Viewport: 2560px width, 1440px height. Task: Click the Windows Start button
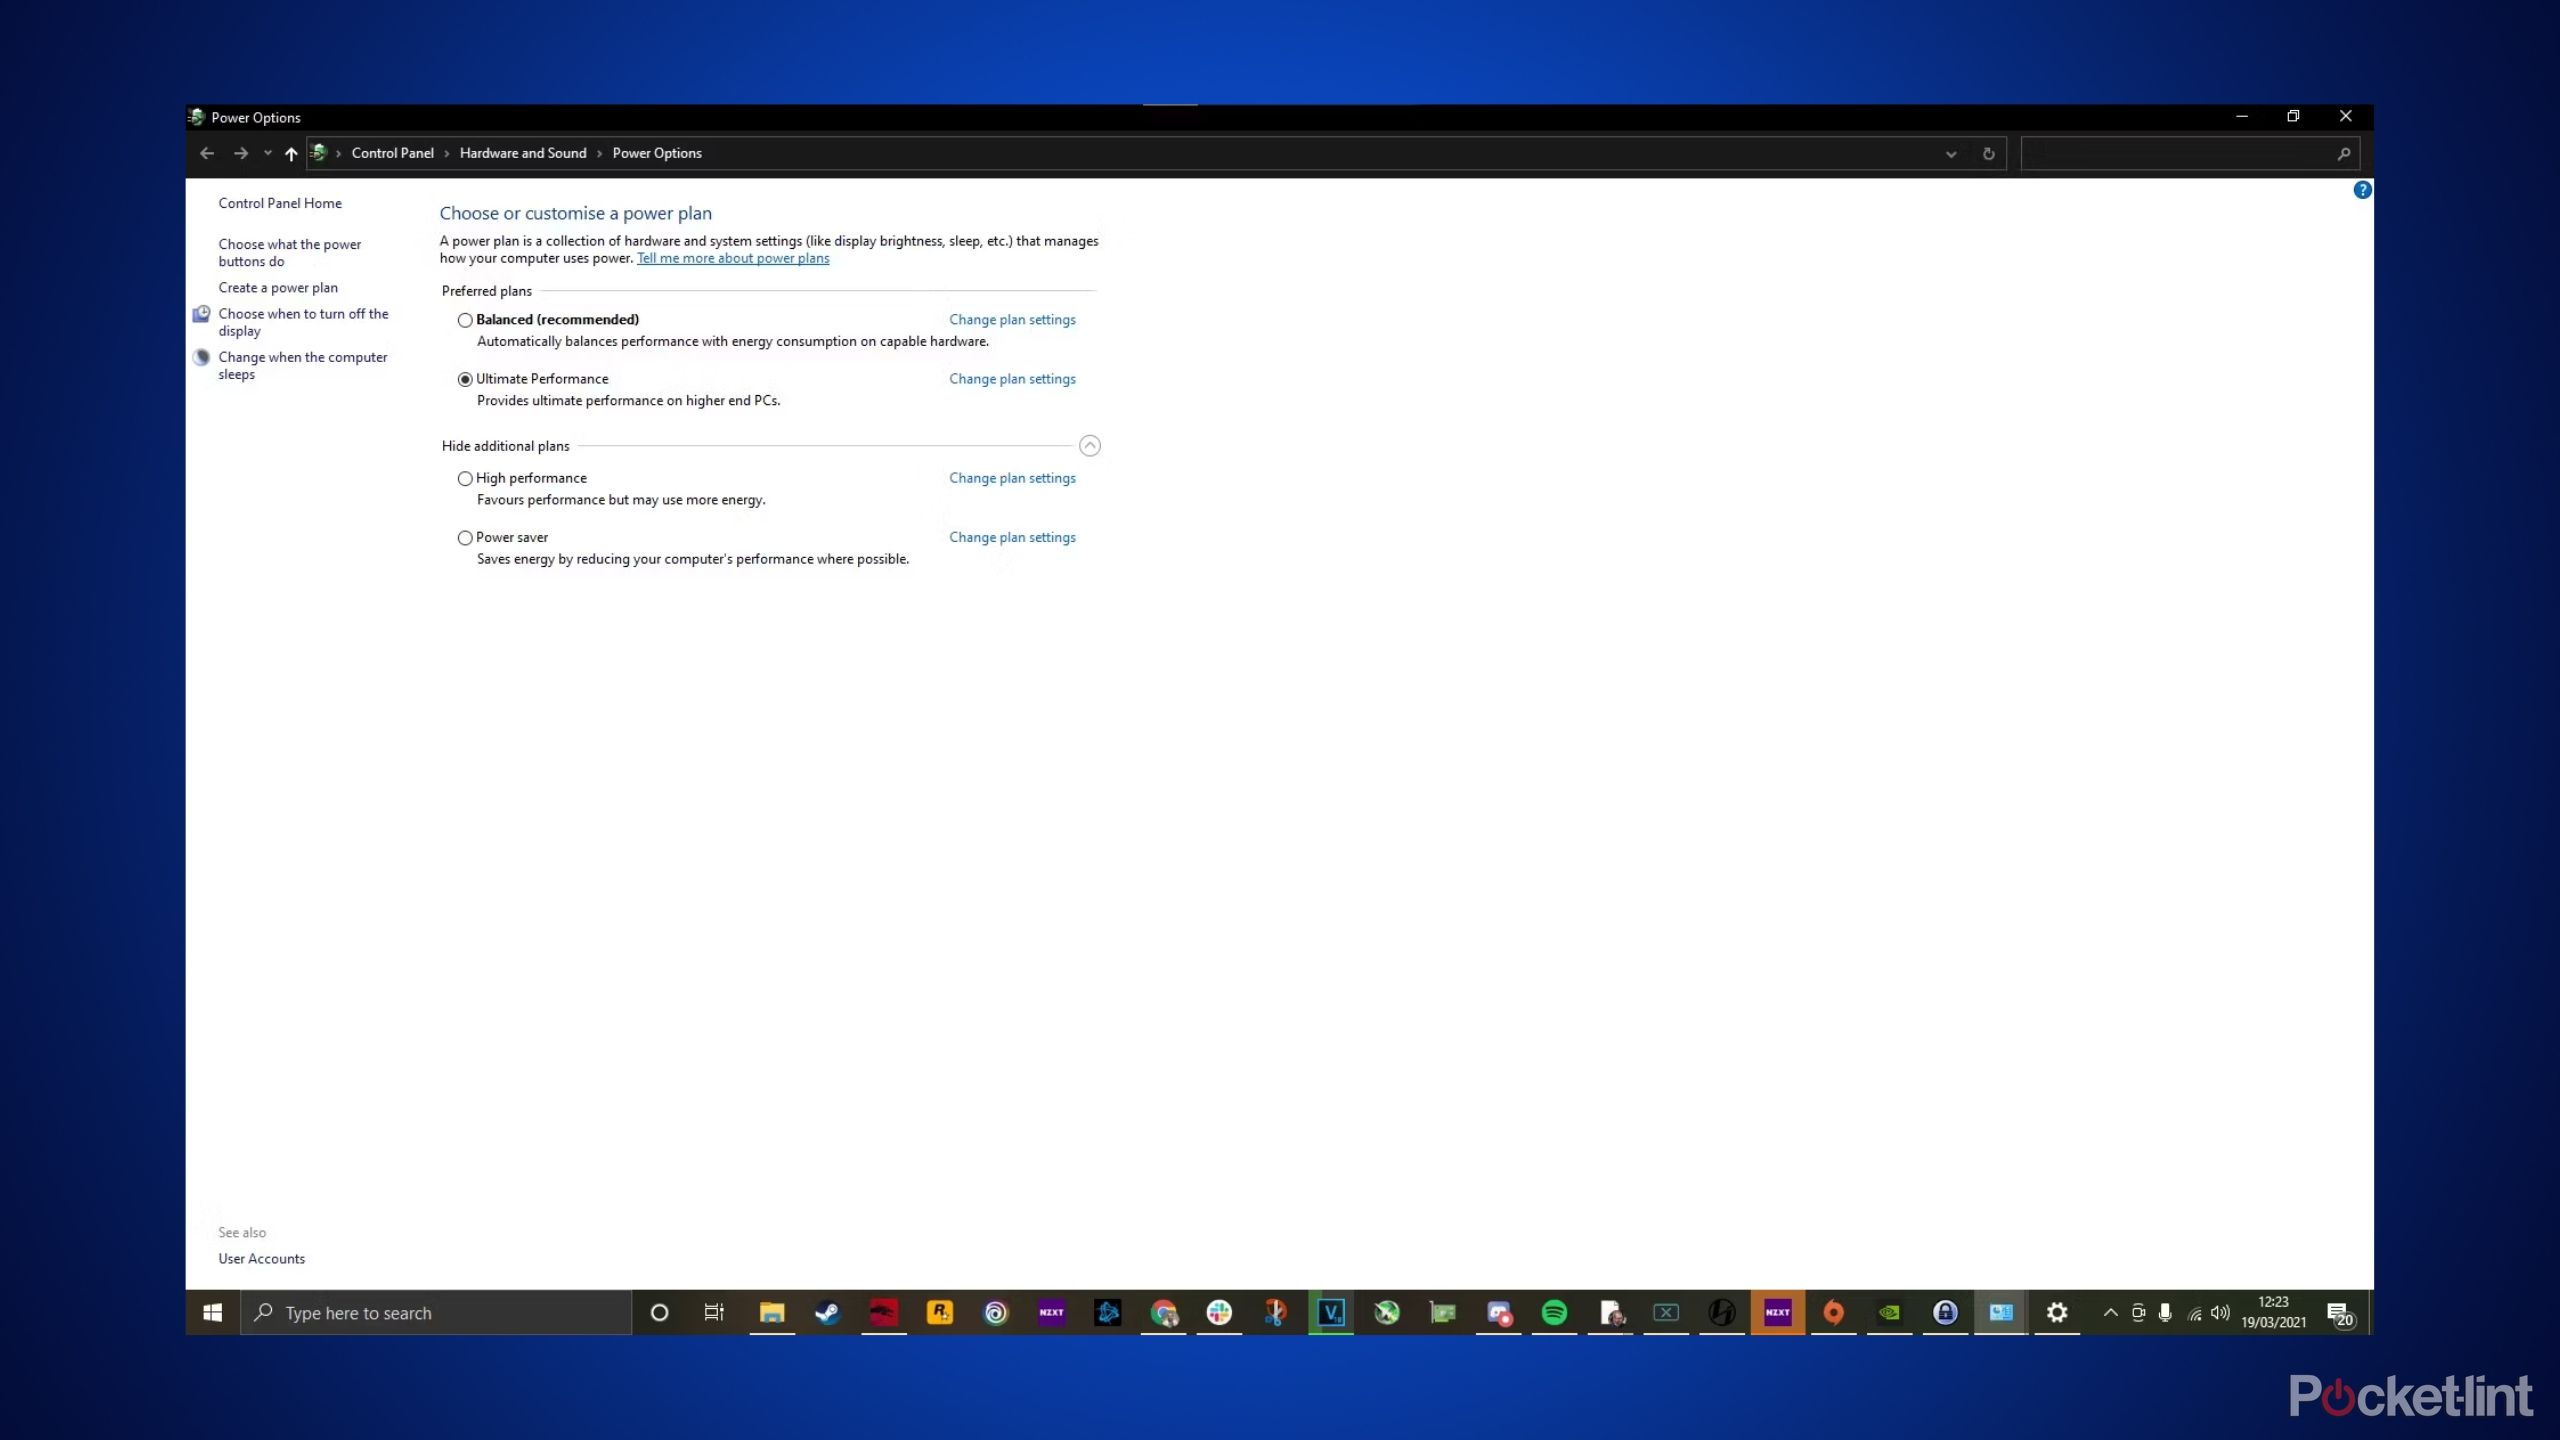(x=211, y=1312)
